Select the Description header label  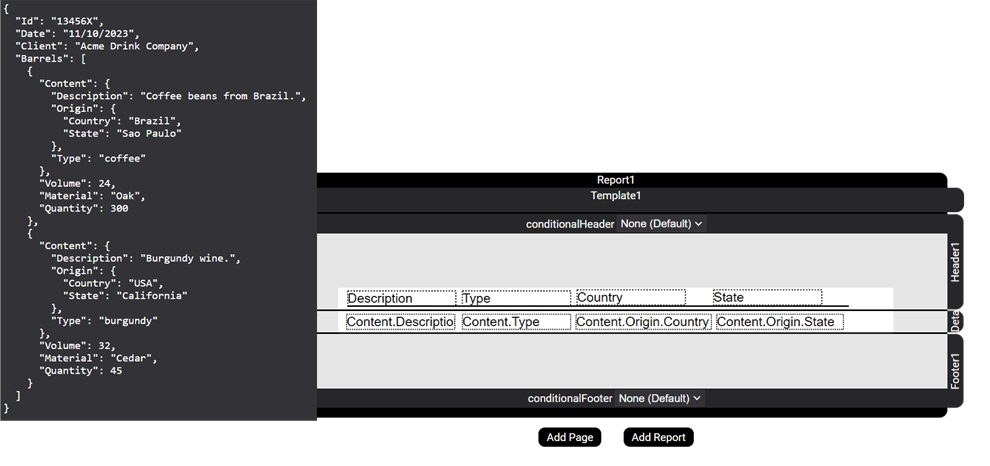(x=400, y=298)
